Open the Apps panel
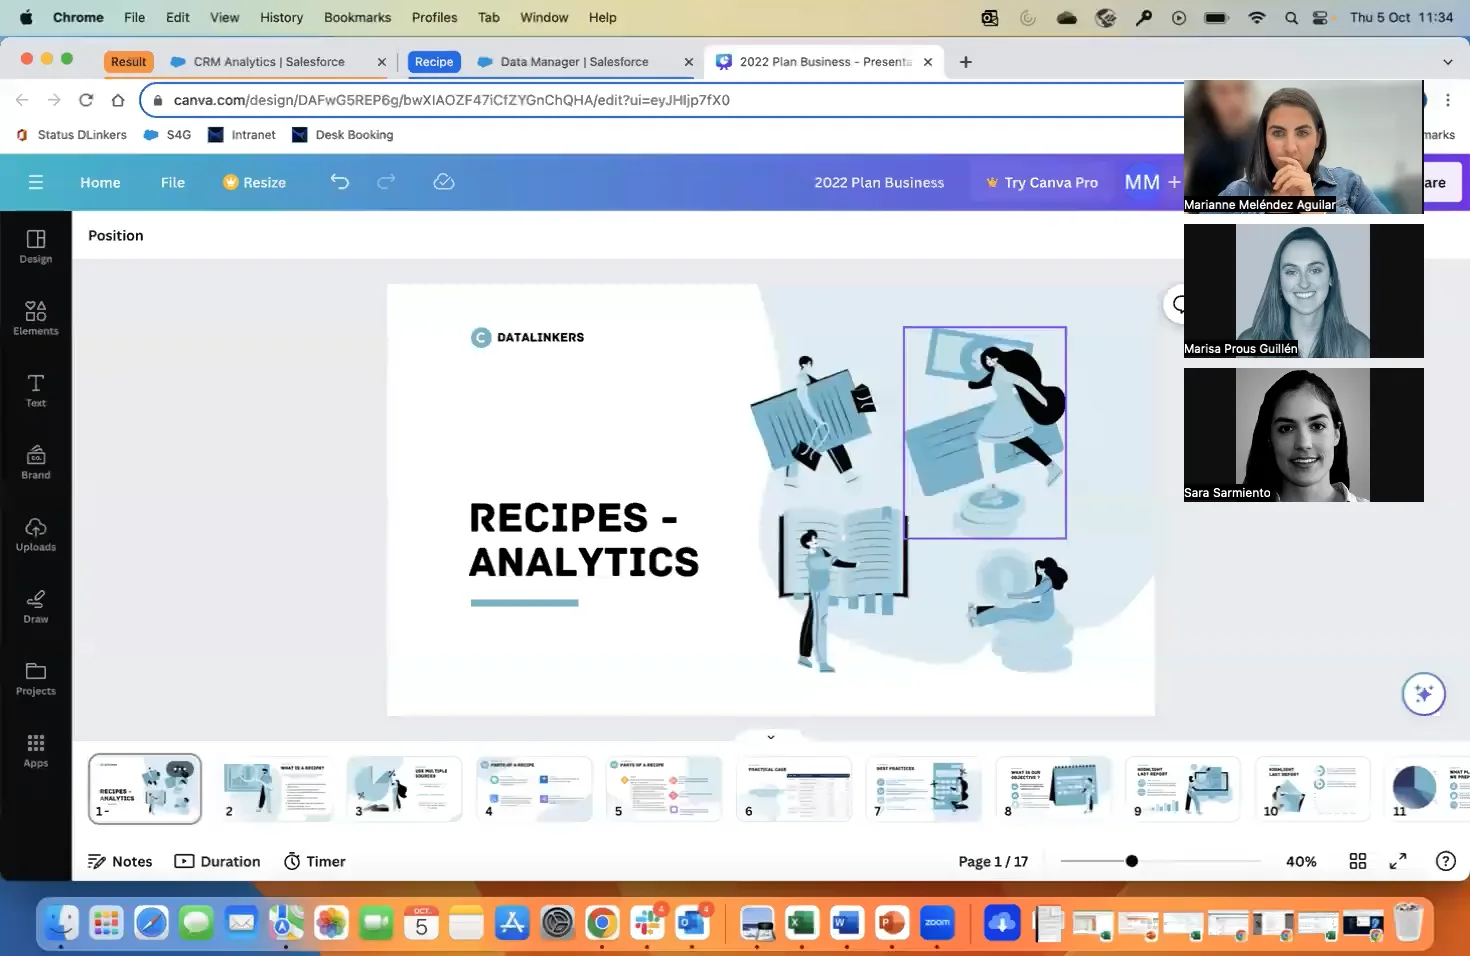 click(x=36, y=750)
